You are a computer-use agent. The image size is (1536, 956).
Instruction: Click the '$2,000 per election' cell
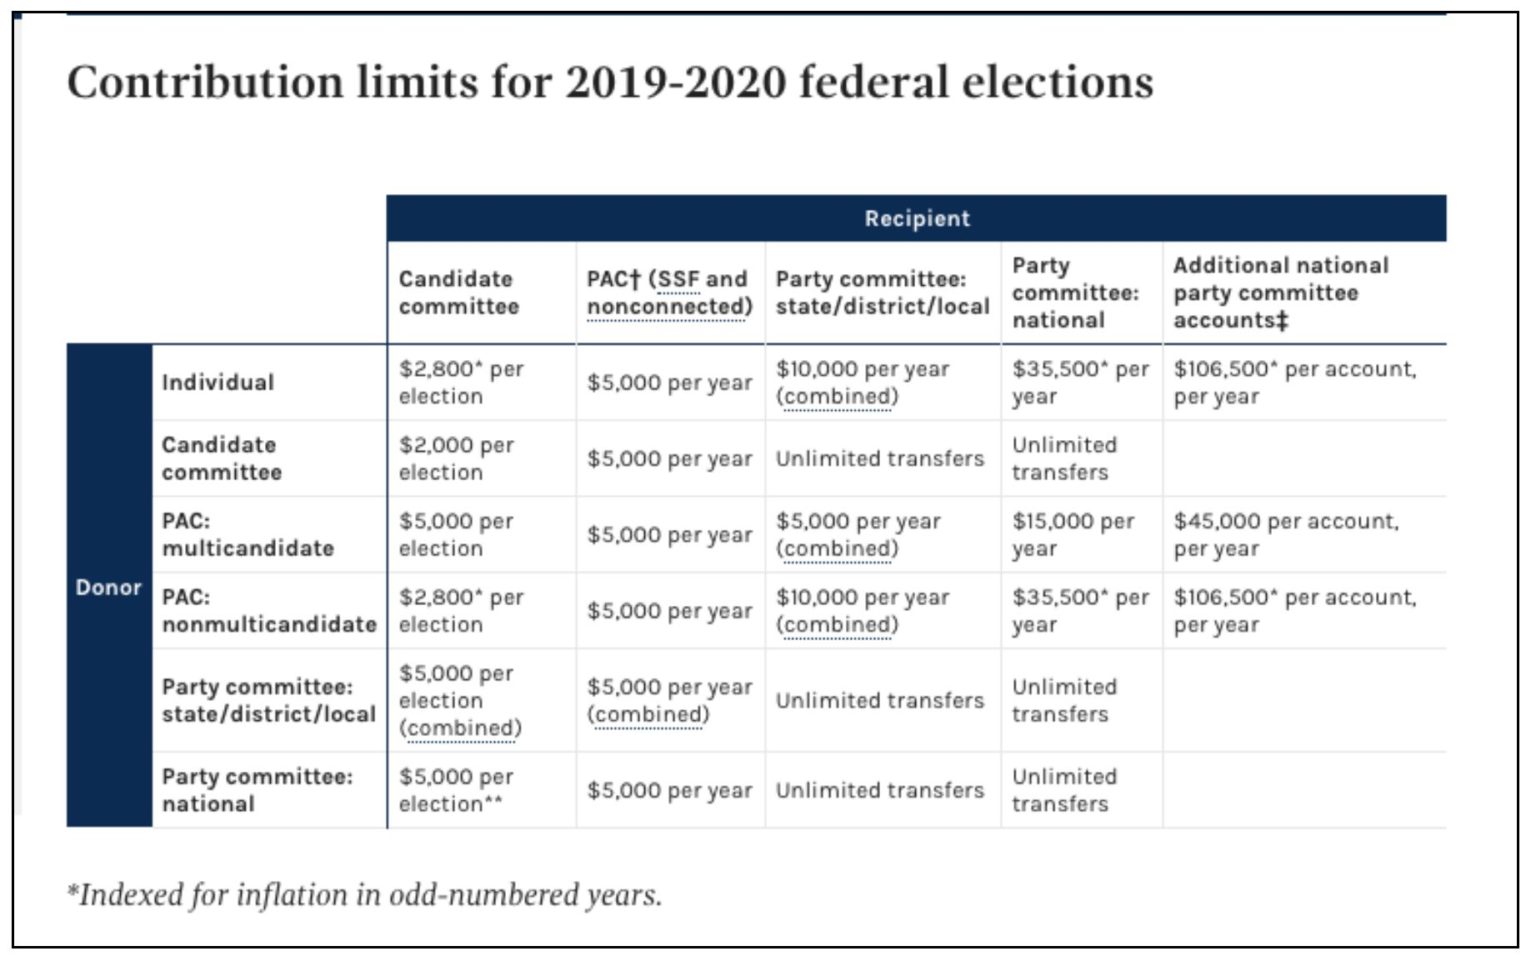pyautogui.click(x=456, y=458)
